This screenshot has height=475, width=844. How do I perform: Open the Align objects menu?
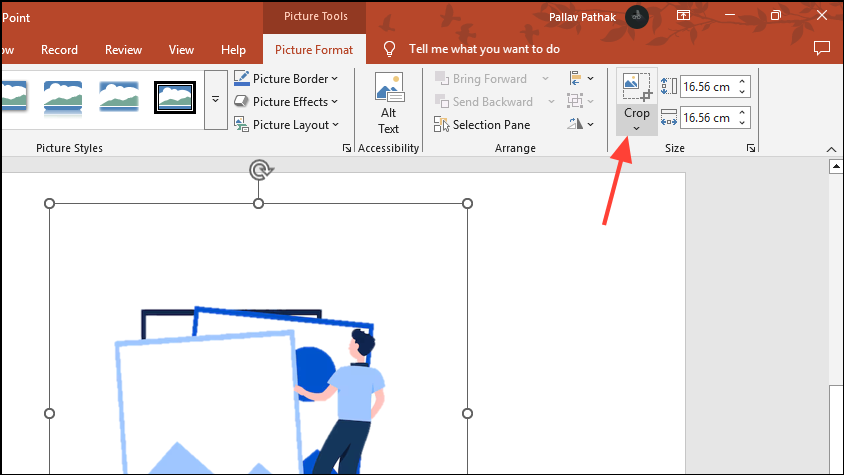tap(581, 79)
